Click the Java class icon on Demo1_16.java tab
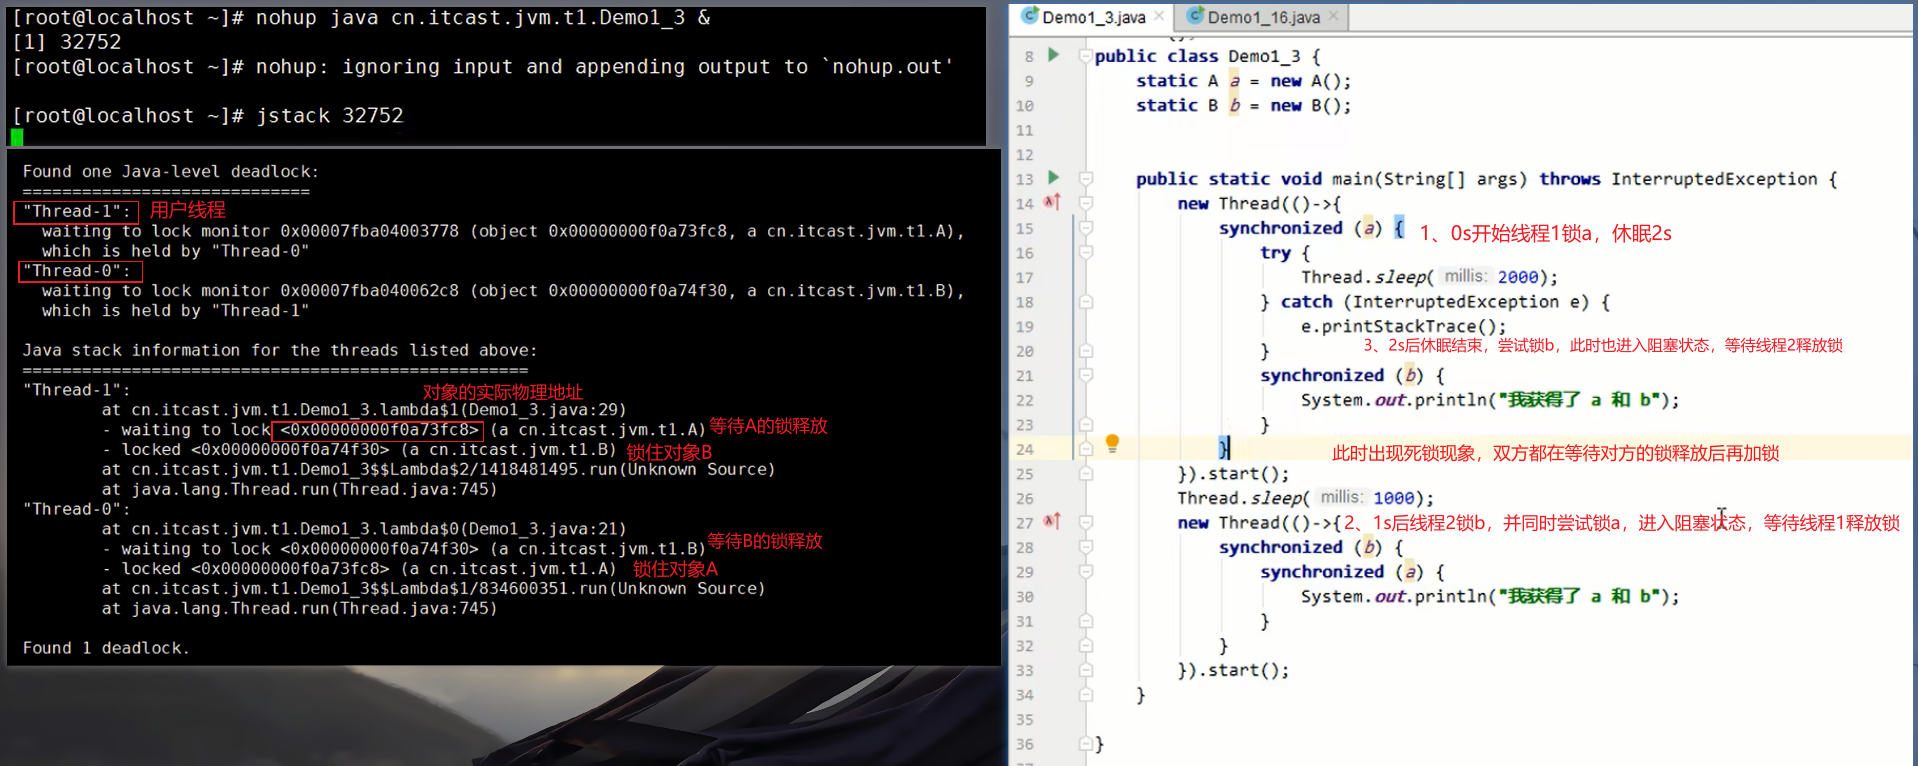The width and height of the screenshot is (1918, 766). pyautogui.click(x=1194, y=16)
